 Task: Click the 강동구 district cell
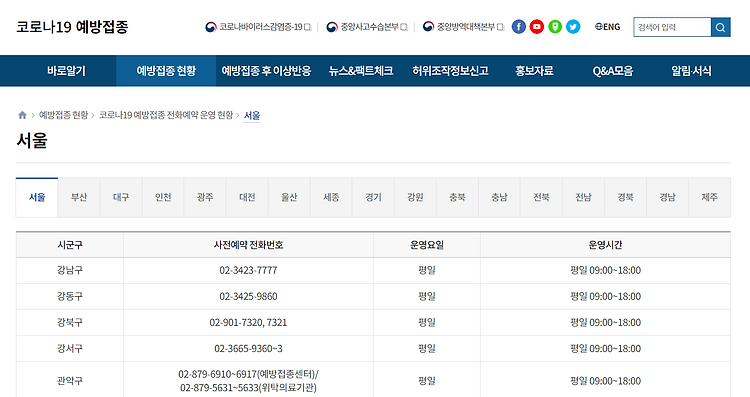click(x=70, y=297)
